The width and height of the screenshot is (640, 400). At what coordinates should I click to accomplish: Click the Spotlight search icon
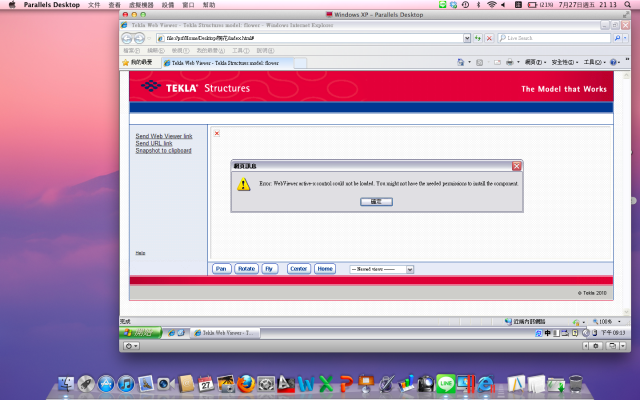point(628,4)
